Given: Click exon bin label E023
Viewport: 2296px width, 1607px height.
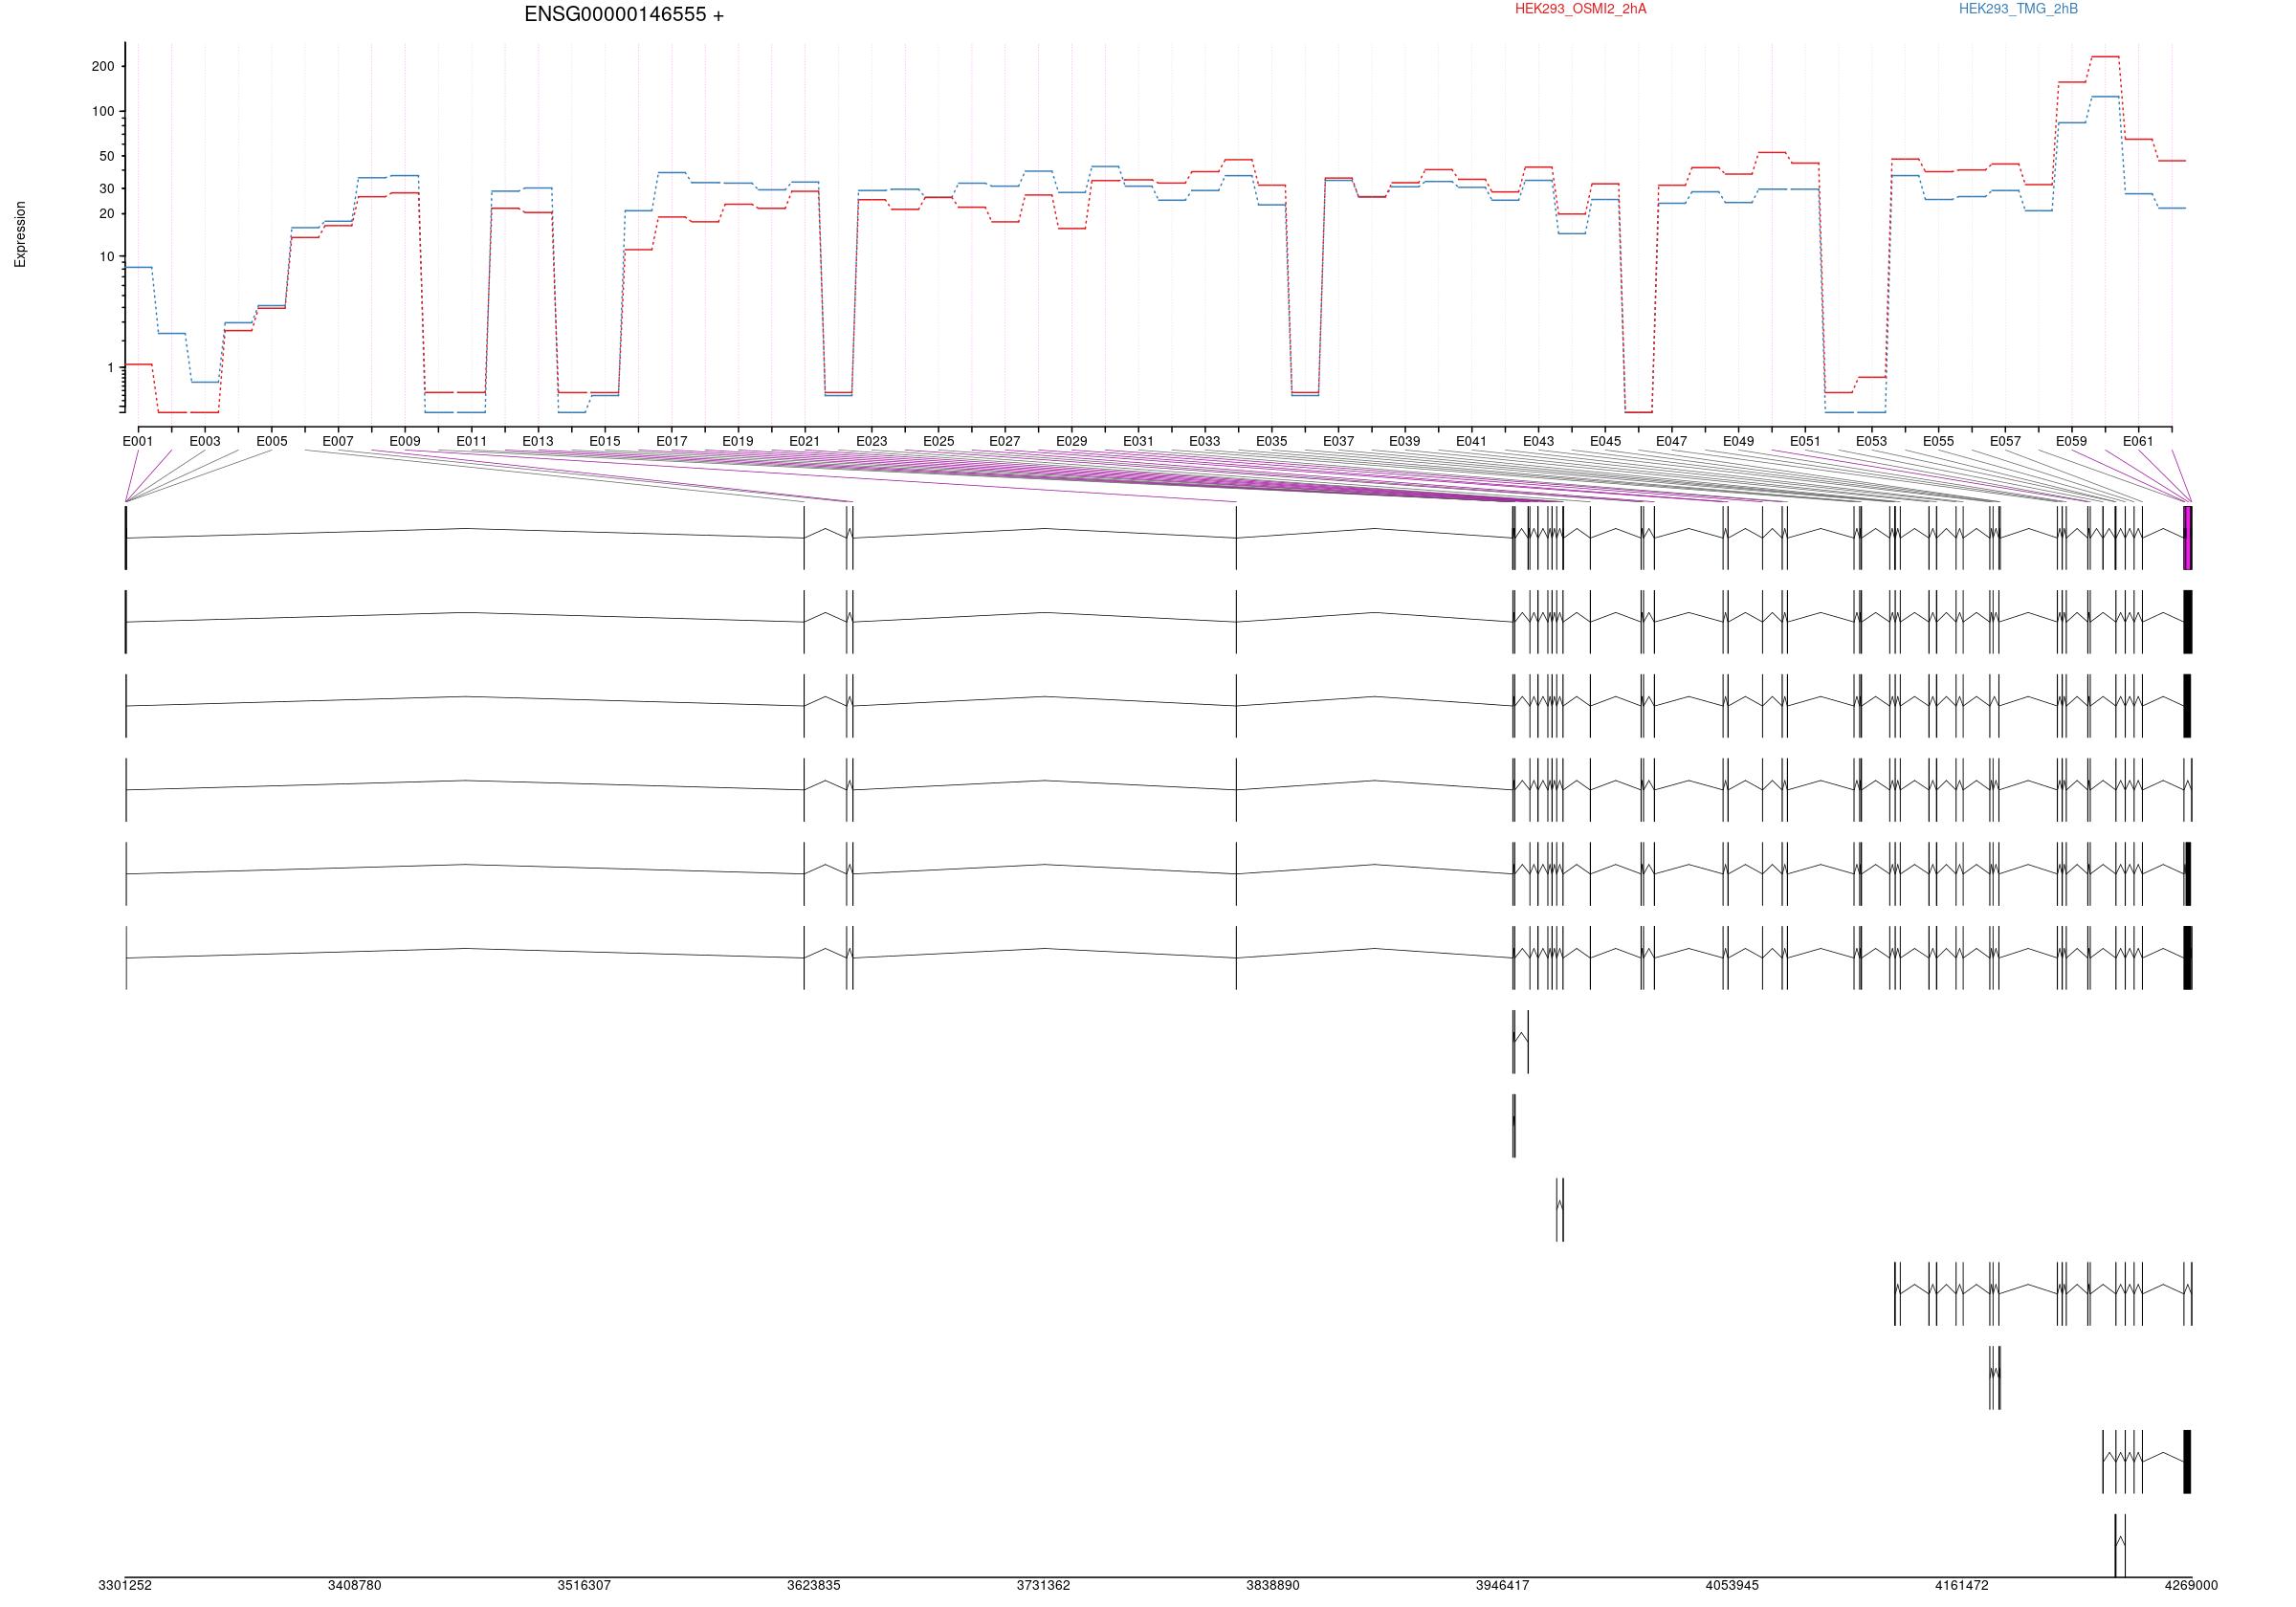Looking at the screenshot, I should (x=872, y=441).
